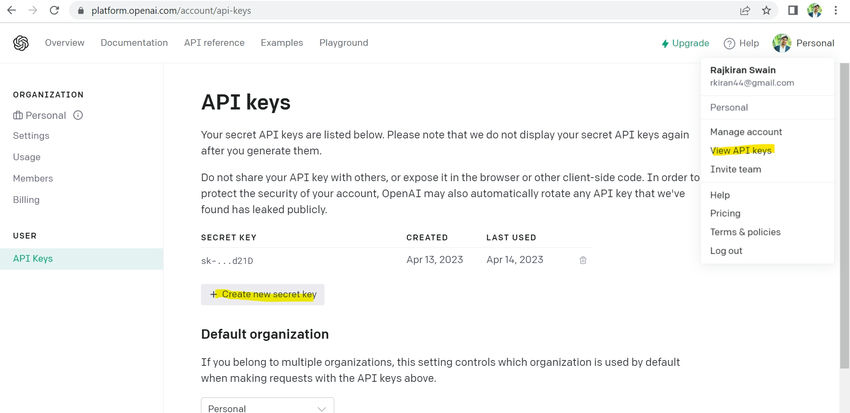Click the OpenAI logo
Image resolution: width=850 pixels, height=413 pixels.
click(x=21, y=43)
